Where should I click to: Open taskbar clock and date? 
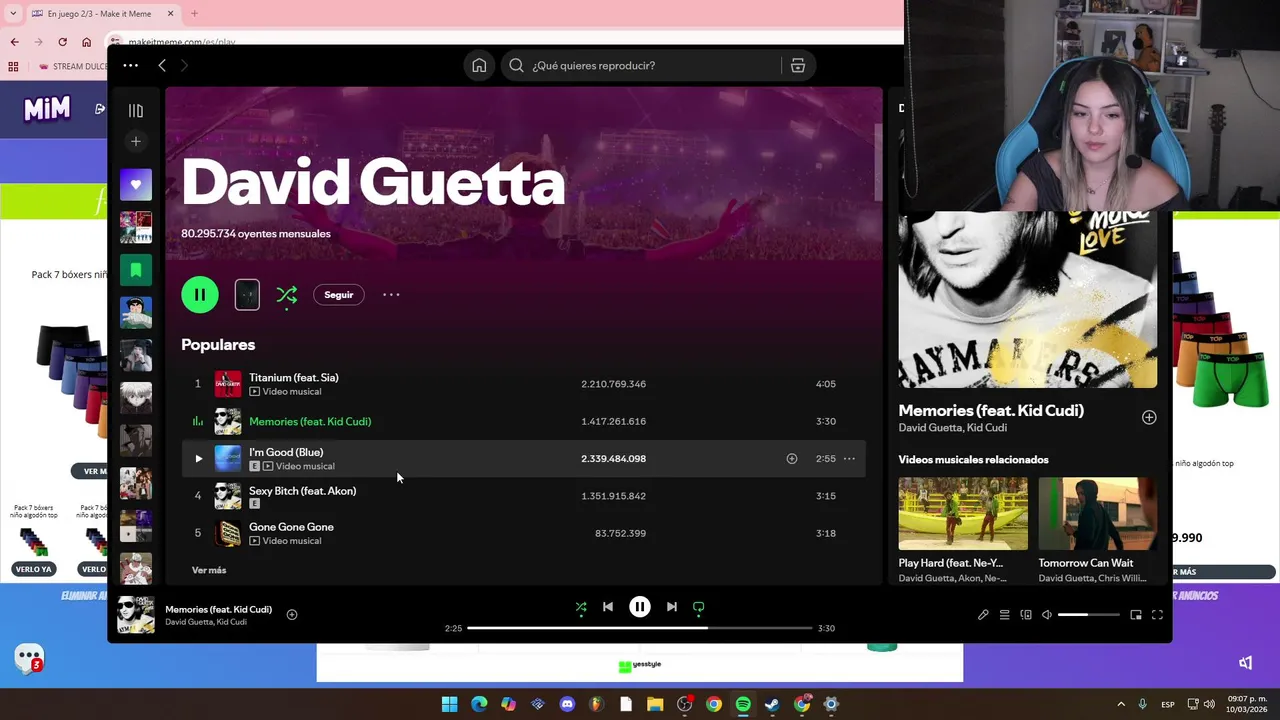click(x=1246, y=704)
